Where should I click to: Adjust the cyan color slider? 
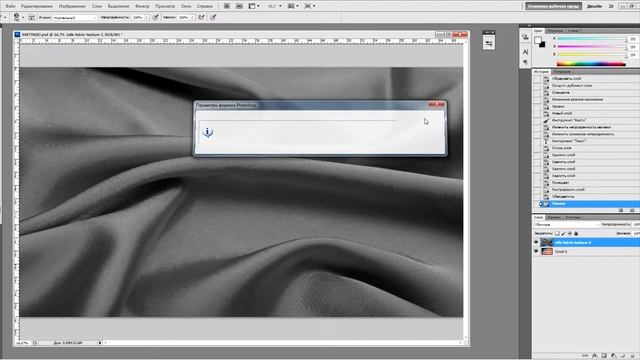point(591,39)
